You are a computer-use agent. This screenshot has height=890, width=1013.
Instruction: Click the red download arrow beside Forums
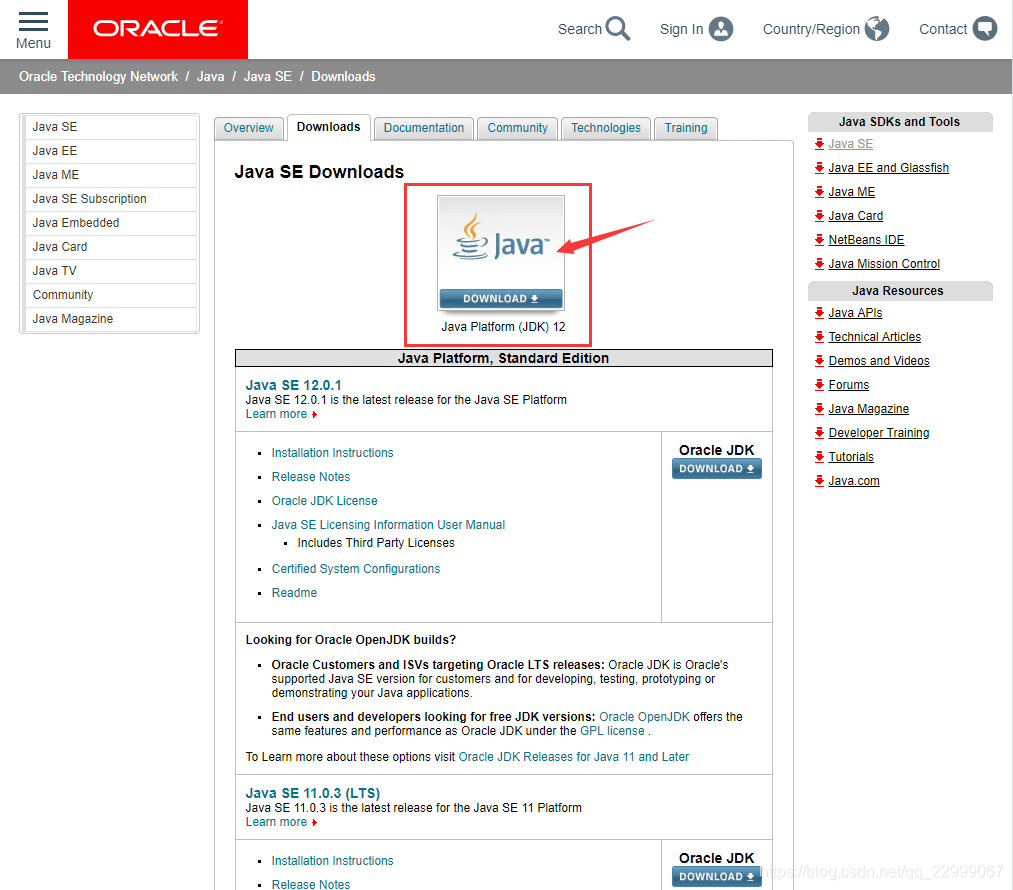tap(819, 384)
